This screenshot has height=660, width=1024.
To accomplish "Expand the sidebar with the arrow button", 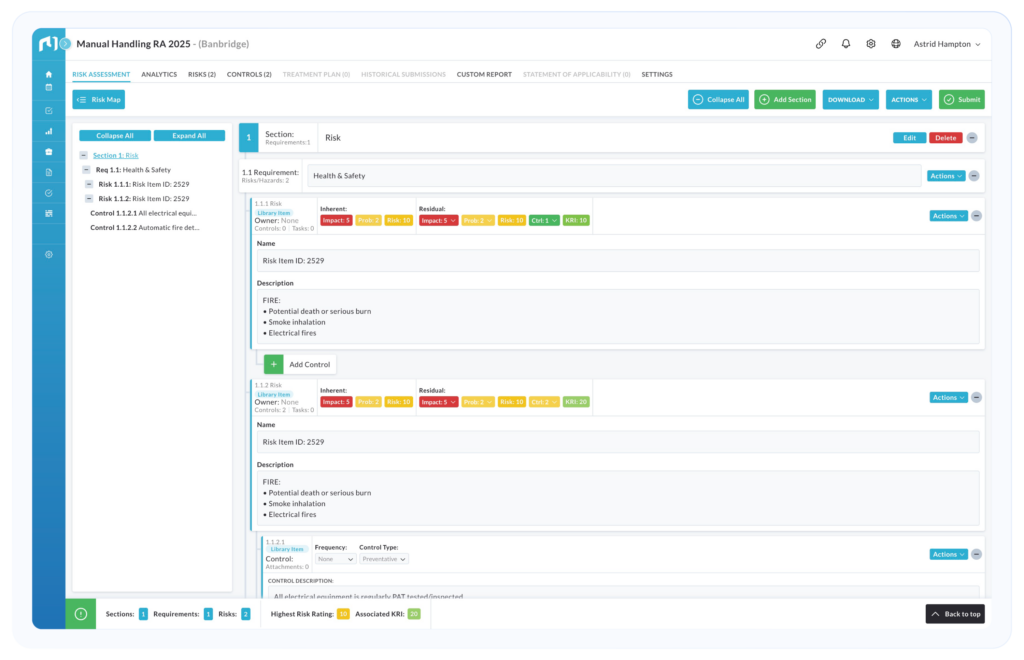I will (x=65, y=44).
